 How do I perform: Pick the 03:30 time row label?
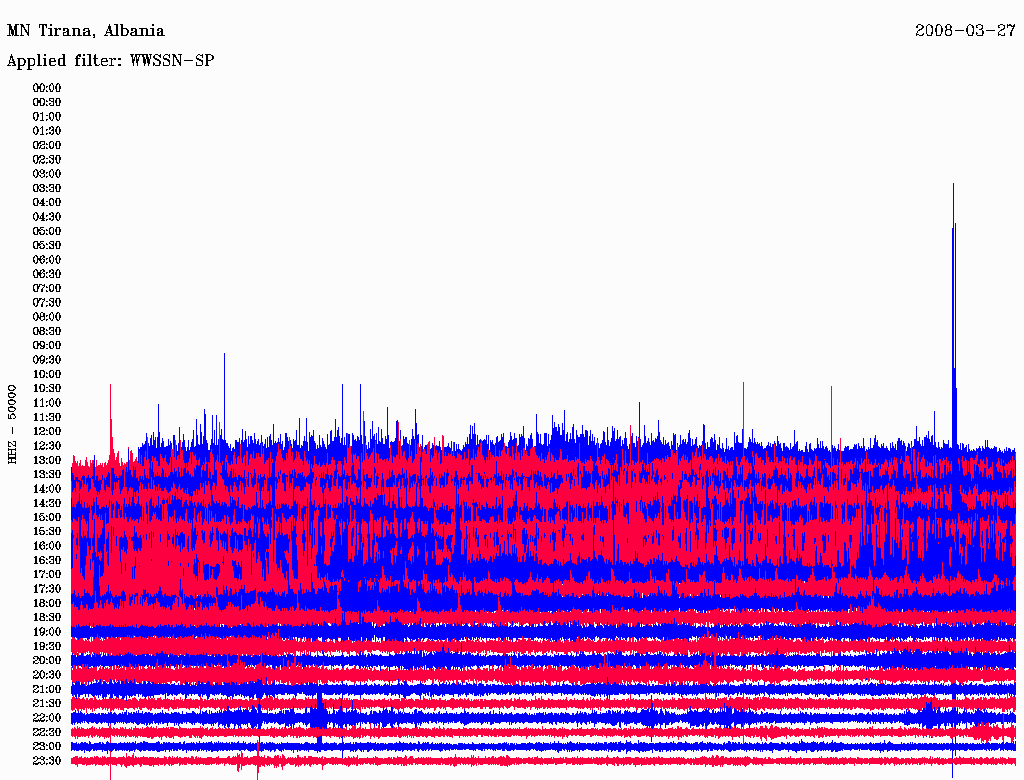click(x=47, y=188)
